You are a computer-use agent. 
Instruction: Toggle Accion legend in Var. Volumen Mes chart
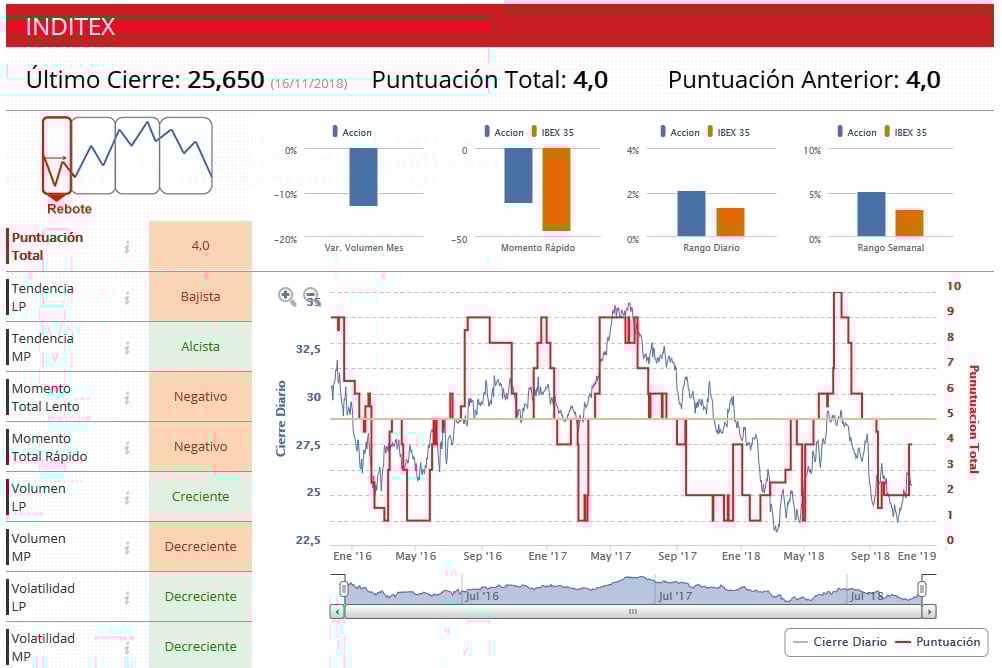(x=352, y=132)
